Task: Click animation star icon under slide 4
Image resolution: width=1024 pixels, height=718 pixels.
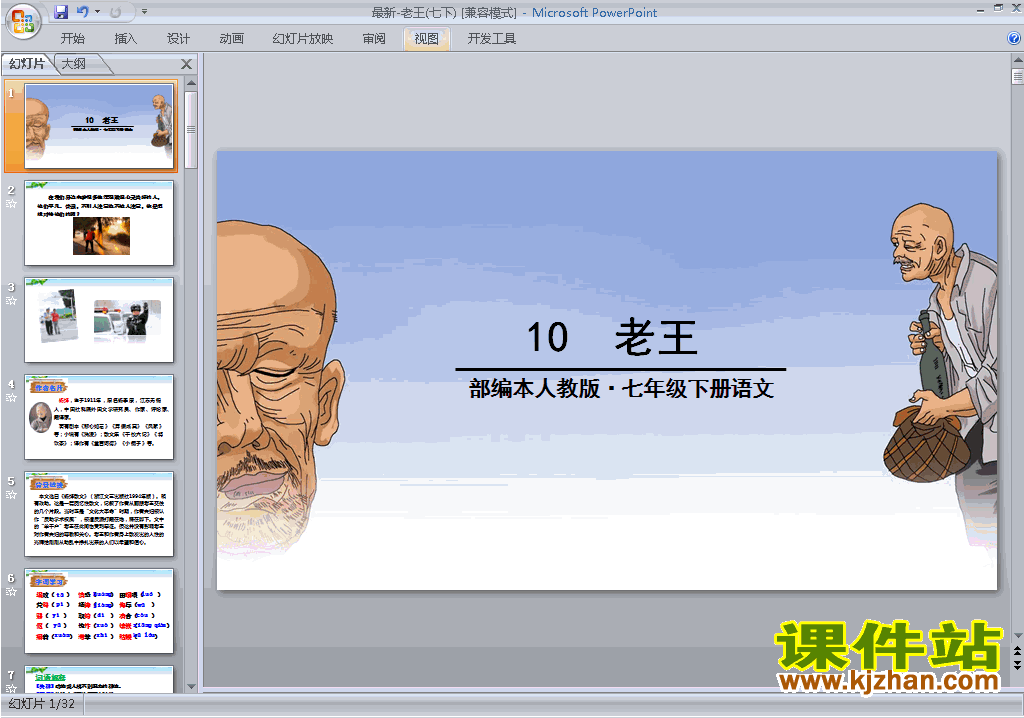Action: point(11,397)
